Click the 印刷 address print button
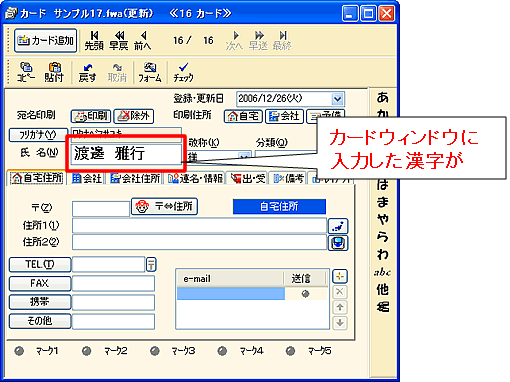 coord(91,116)
